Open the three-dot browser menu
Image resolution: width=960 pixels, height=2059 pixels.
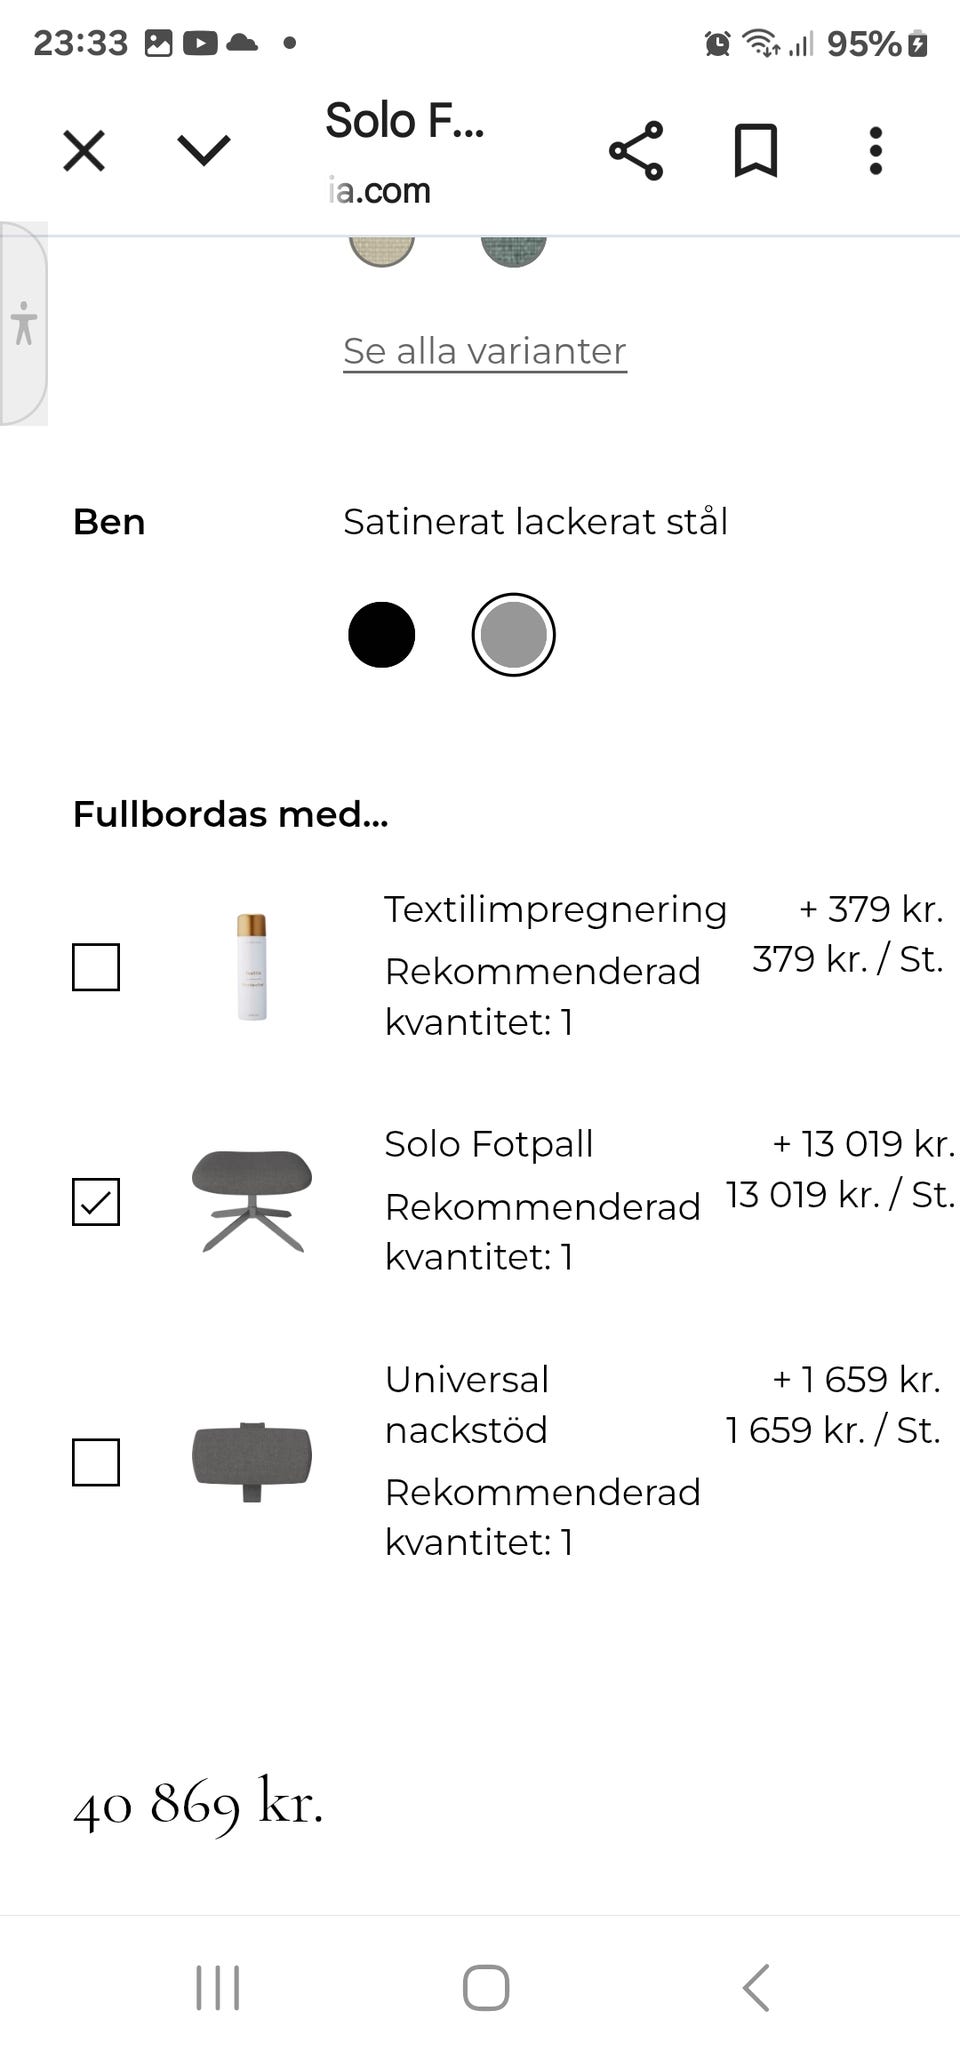click(875, 150)
